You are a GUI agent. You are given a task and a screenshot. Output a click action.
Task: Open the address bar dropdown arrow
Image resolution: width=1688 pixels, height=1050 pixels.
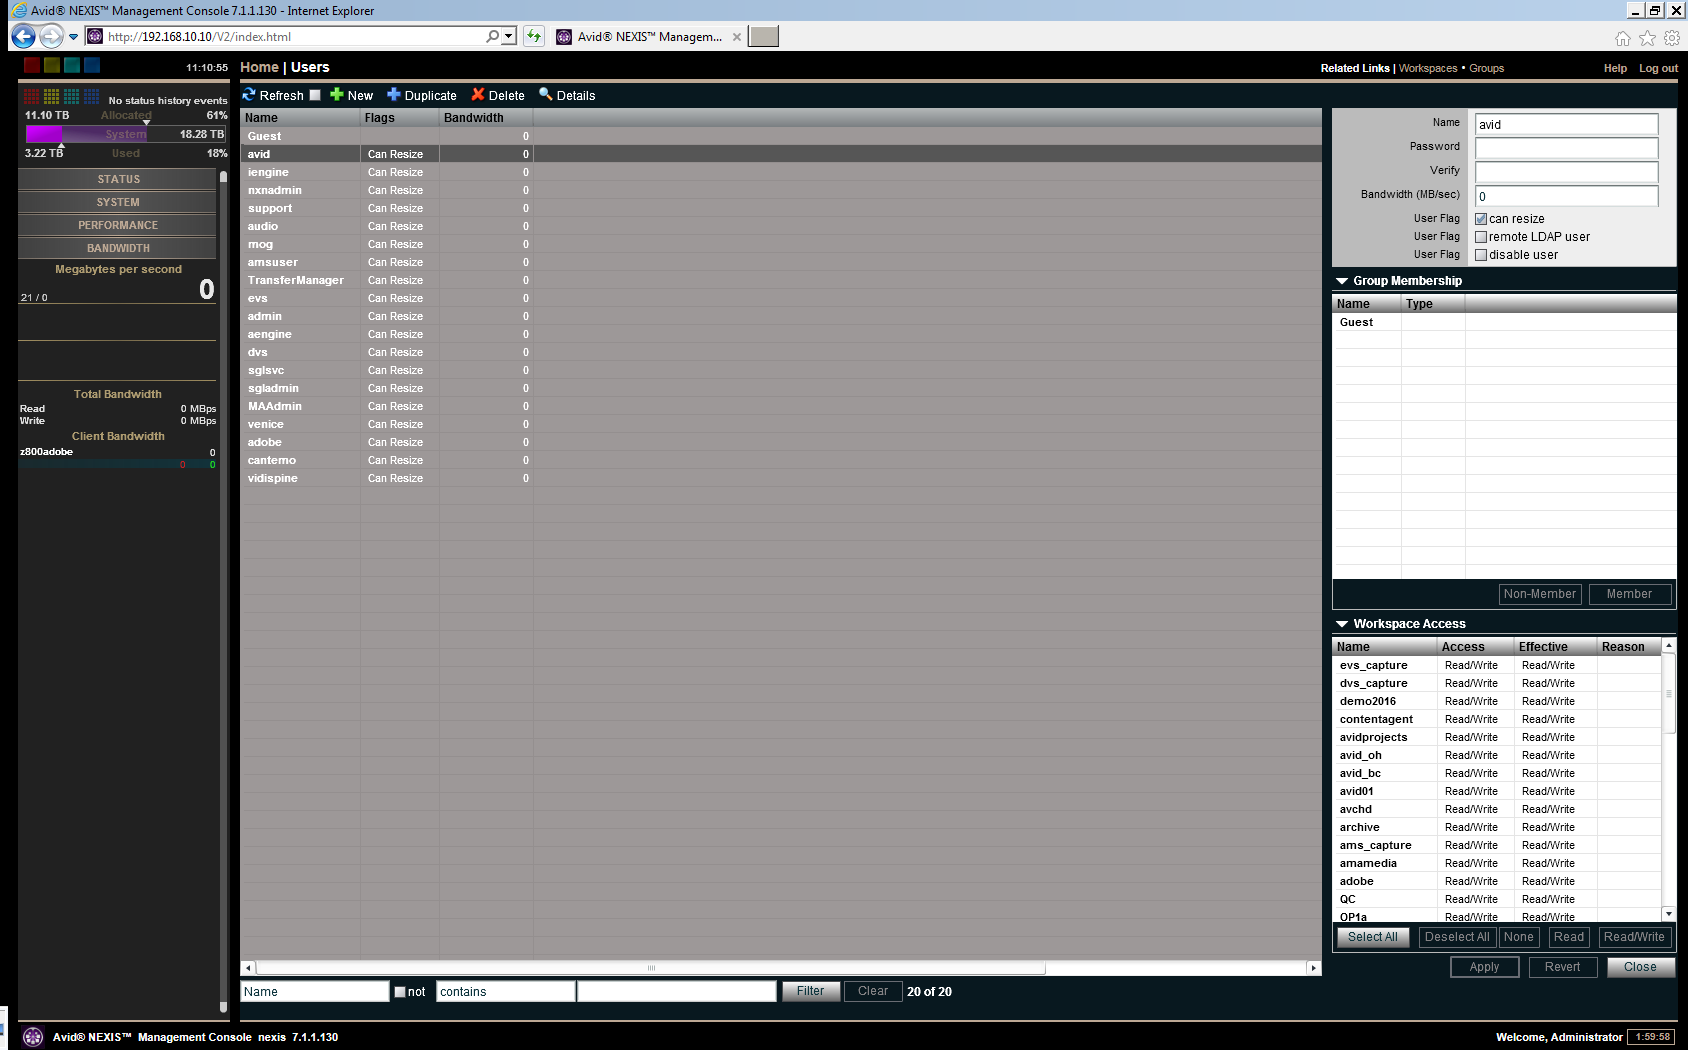pos(509,36)
